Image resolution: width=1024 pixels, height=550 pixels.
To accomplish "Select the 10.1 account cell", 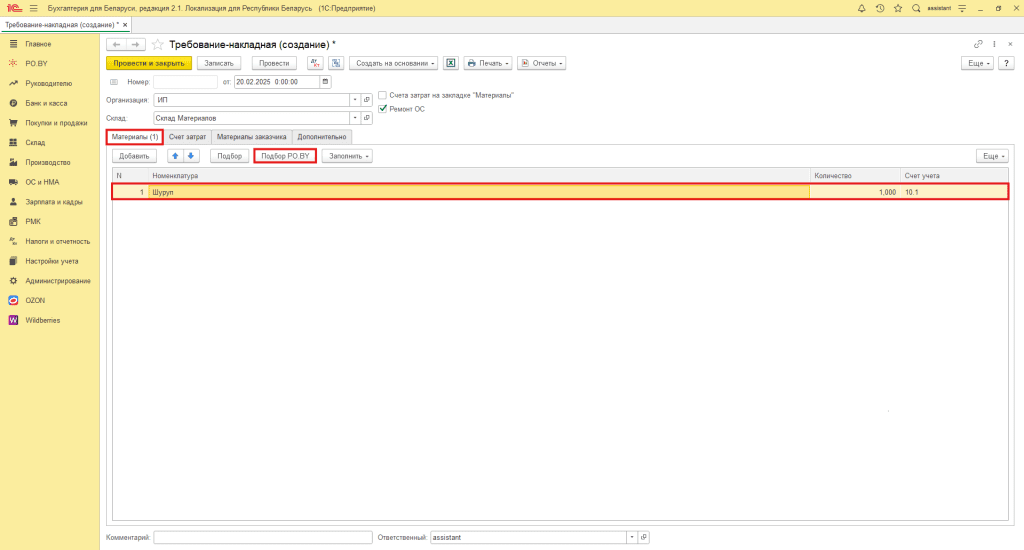I will [x=955, y=192].
